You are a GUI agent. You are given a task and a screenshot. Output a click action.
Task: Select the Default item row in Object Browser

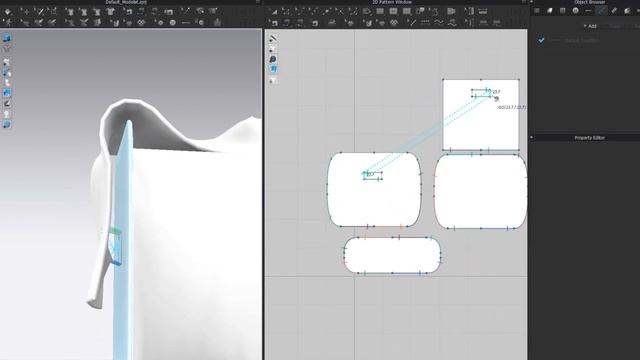585,40
